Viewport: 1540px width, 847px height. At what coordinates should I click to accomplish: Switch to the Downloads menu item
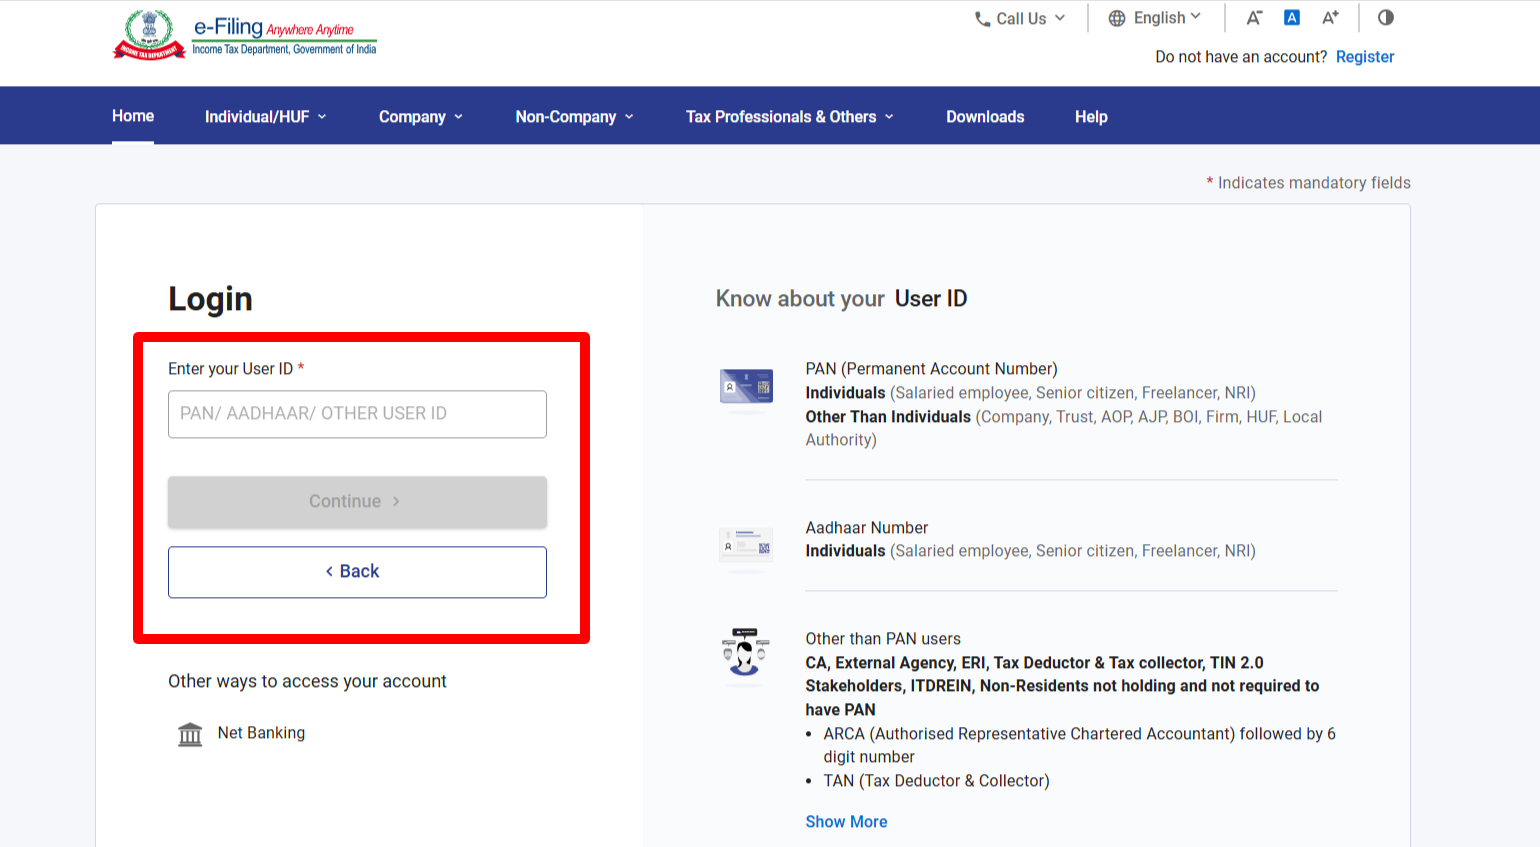[984, 116]
